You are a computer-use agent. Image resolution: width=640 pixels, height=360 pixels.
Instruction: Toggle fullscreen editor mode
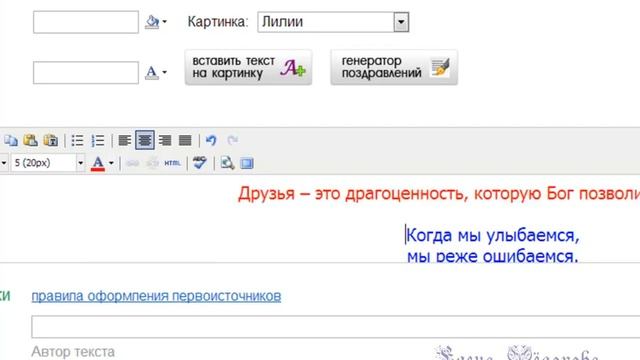pos(247,163)
